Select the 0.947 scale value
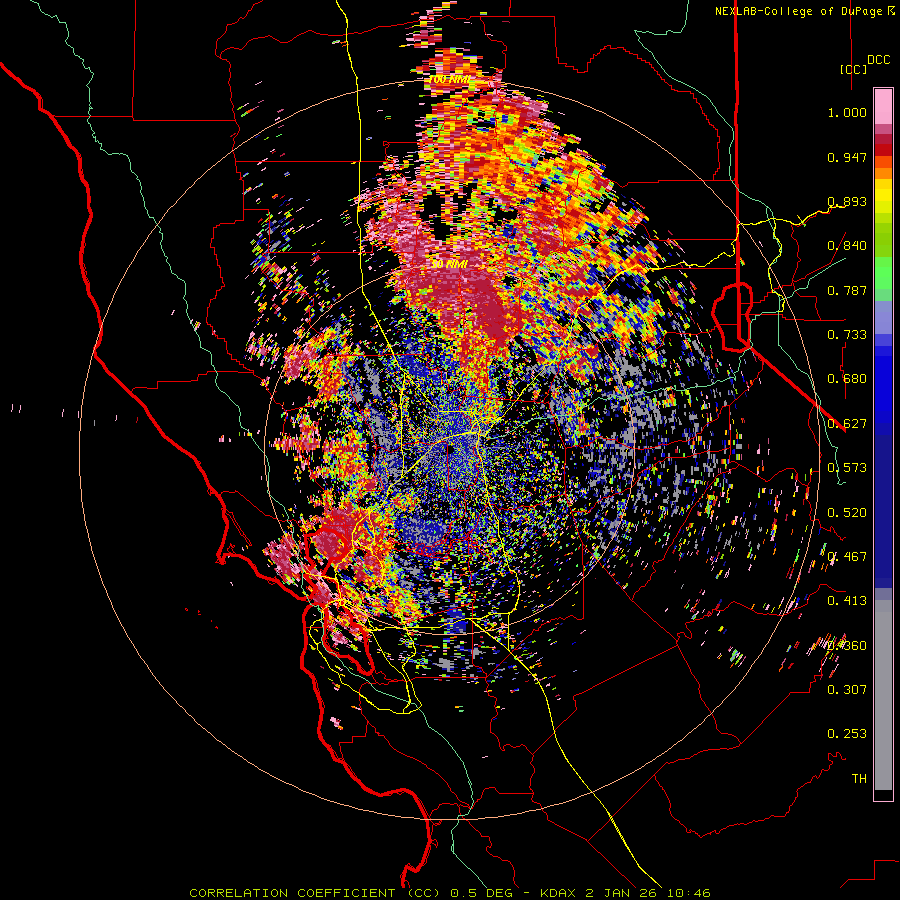The height and width of the screenshot is (900, 900). [x=847, y=157]
